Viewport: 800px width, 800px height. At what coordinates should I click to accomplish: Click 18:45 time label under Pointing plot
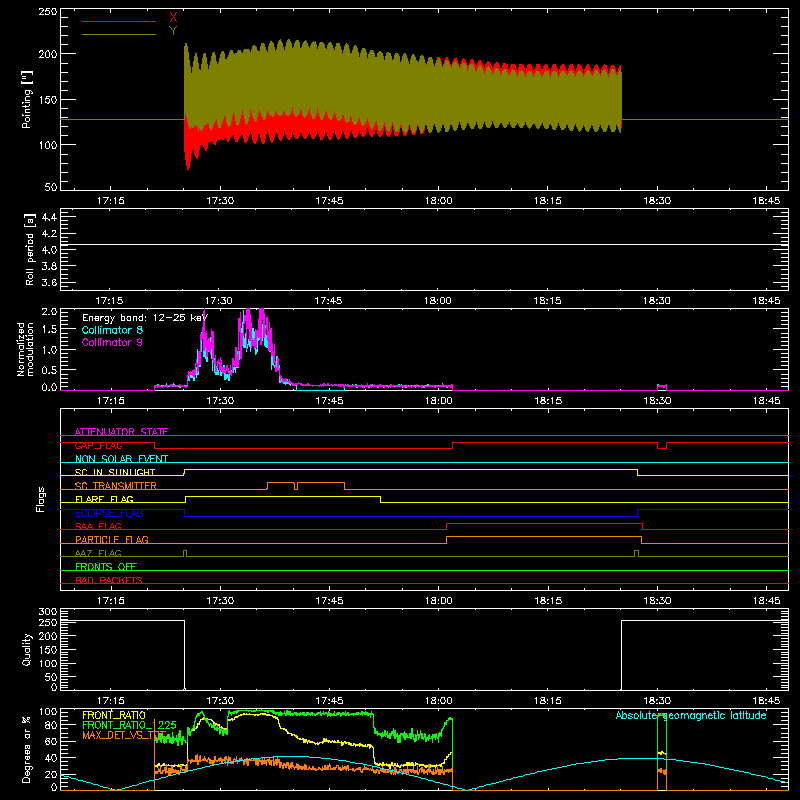pos(766,201)
